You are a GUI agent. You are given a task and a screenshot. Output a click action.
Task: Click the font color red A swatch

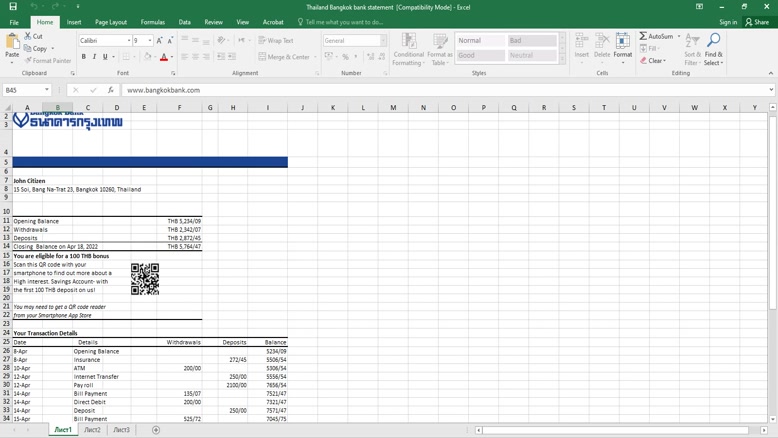164,57
